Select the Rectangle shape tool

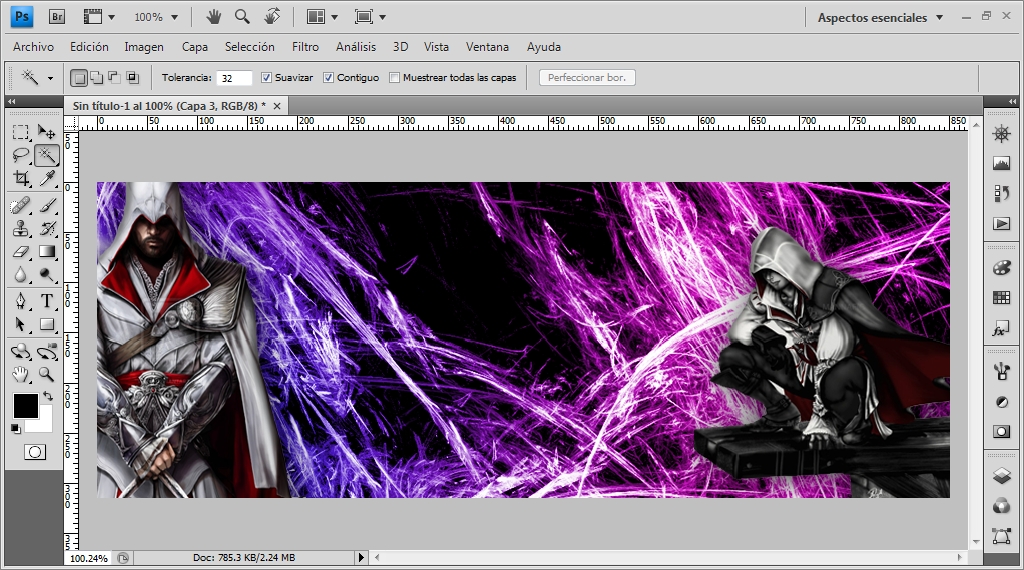point(46,325)
